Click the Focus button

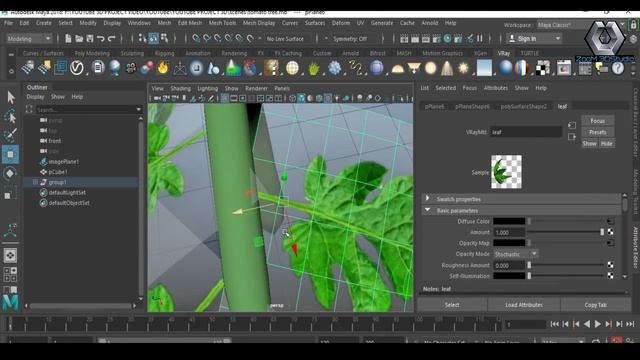pyautogui.click(x=597, y=121)
